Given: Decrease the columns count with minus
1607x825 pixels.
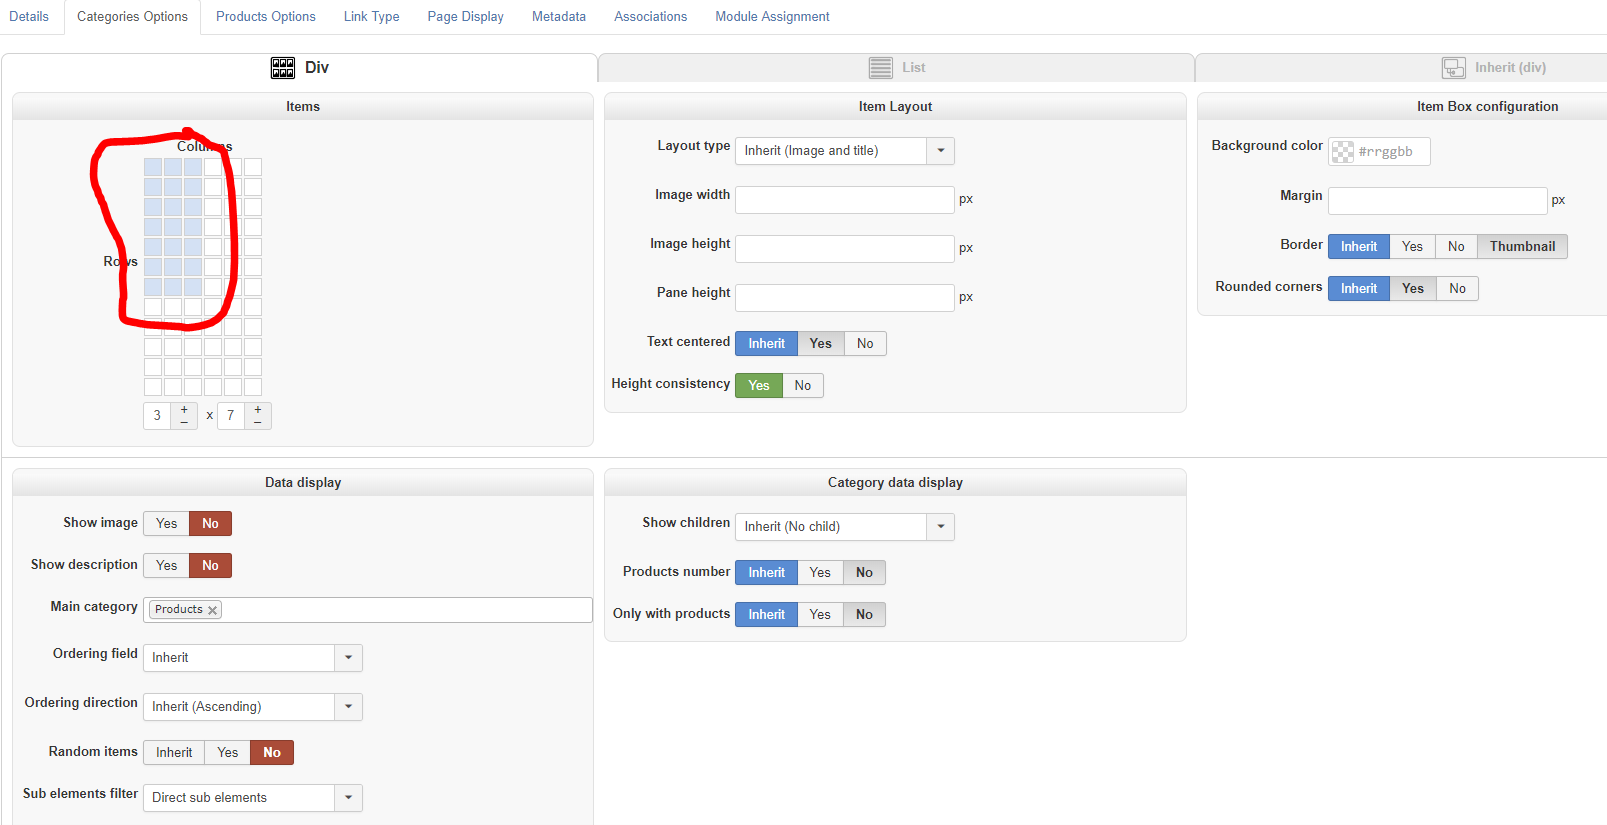Looking at the screenshot, I should click(184, 422).
